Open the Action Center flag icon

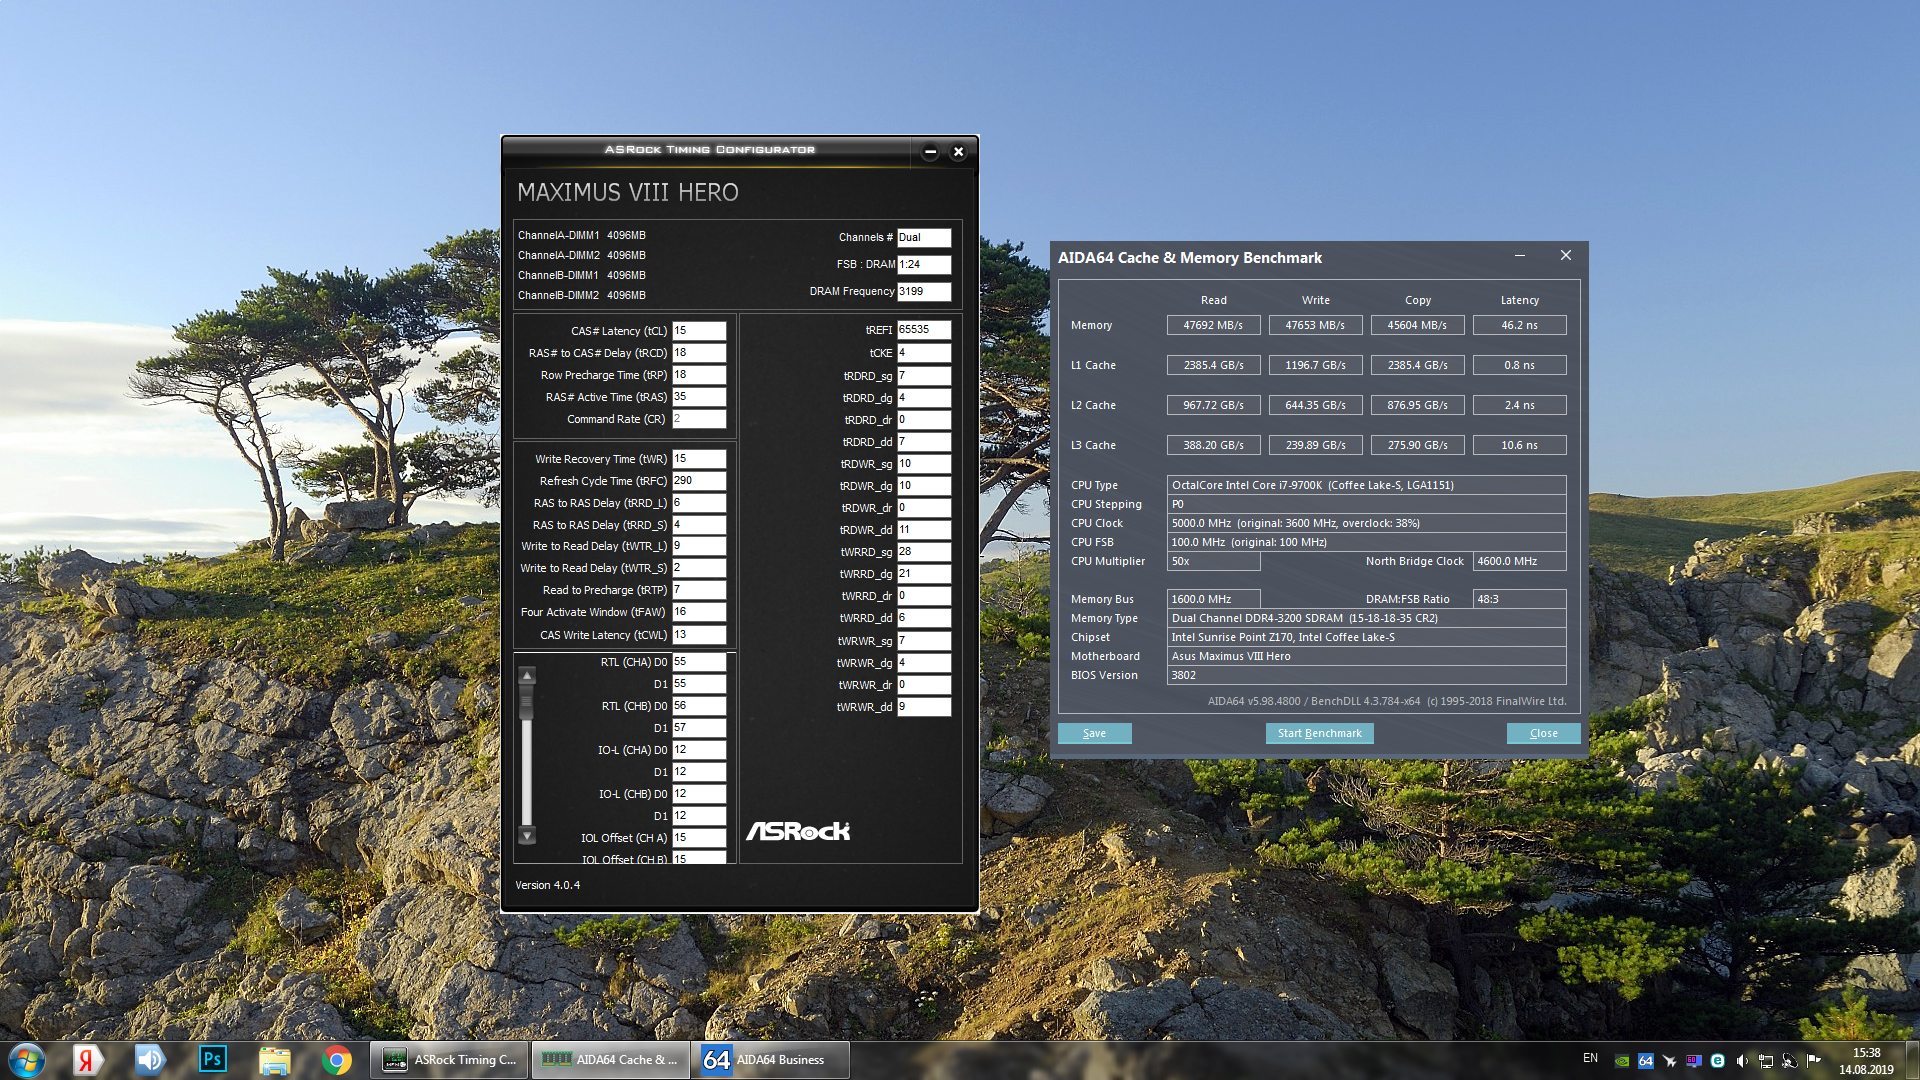point(1813,1061)
